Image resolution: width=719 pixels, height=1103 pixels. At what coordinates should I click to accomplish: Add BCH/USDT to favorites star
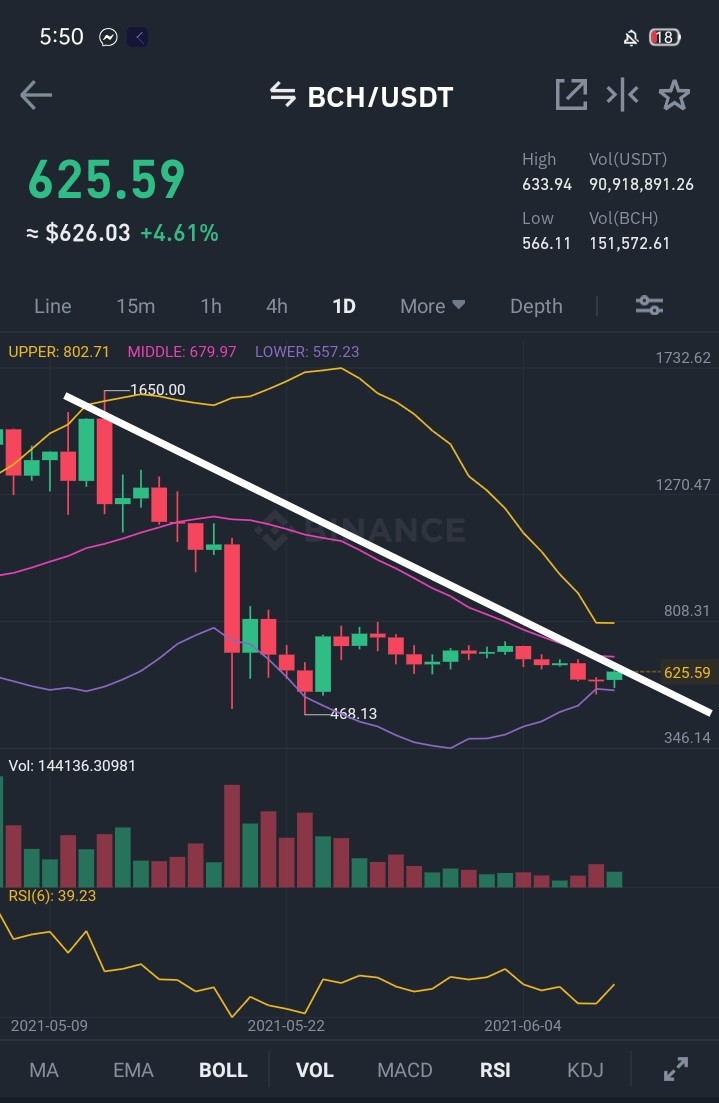tap(674, 95)
